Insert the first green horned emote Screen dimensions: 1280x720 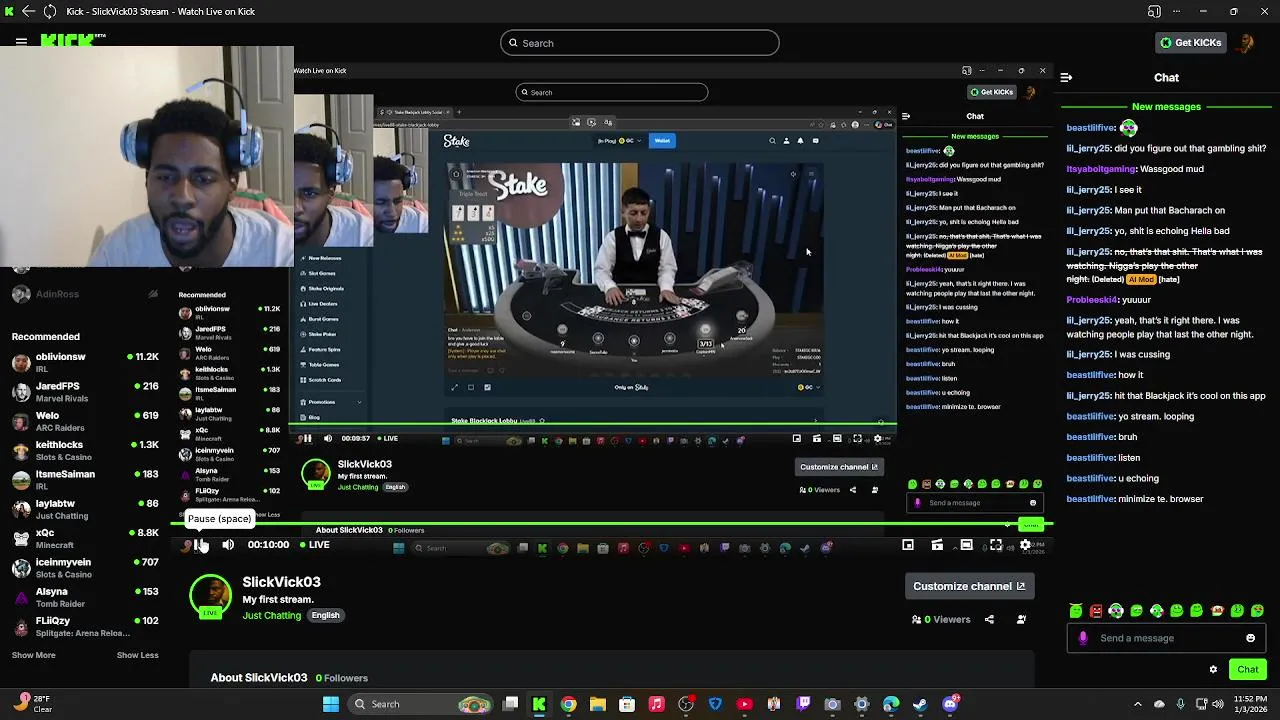pos(1075,611)
